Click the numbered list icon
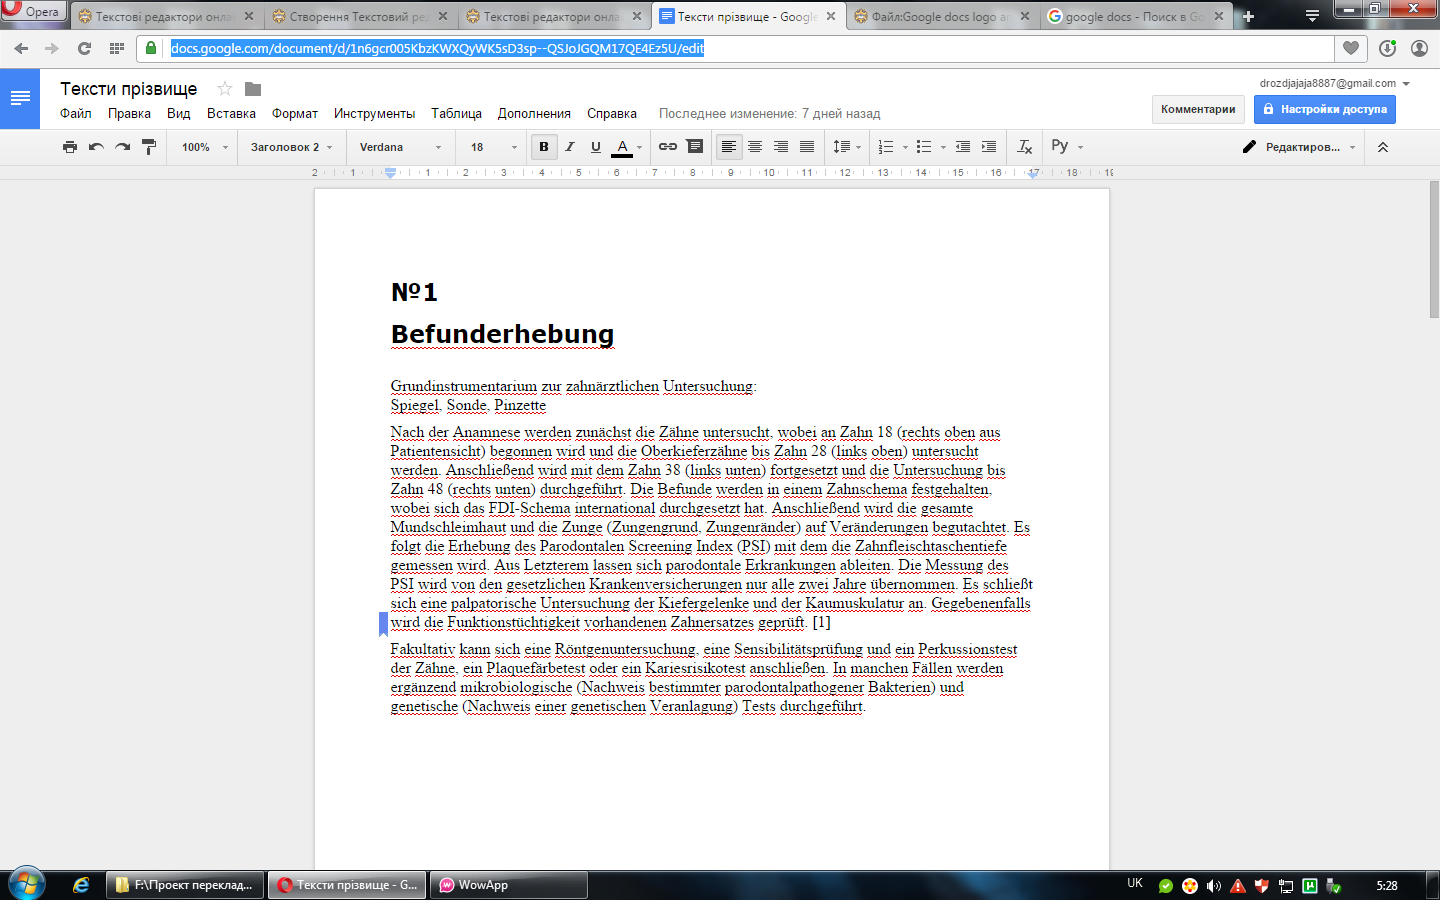Image resolution: width=1440 pixels, height=902 pixels. coord(886,147)
